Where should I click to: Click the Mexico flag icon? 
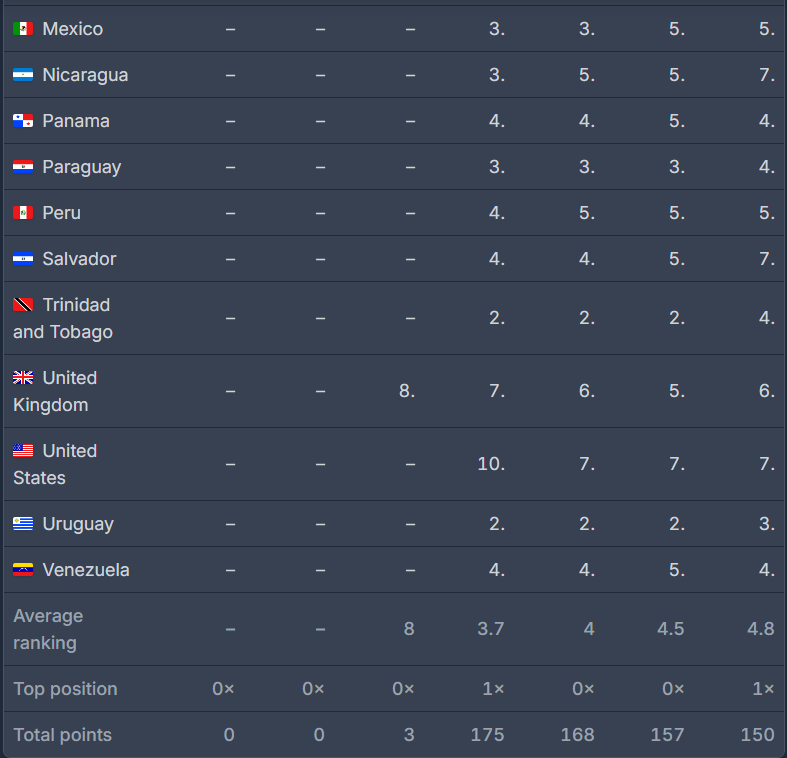pyautogui.click(x=23, y=29)
